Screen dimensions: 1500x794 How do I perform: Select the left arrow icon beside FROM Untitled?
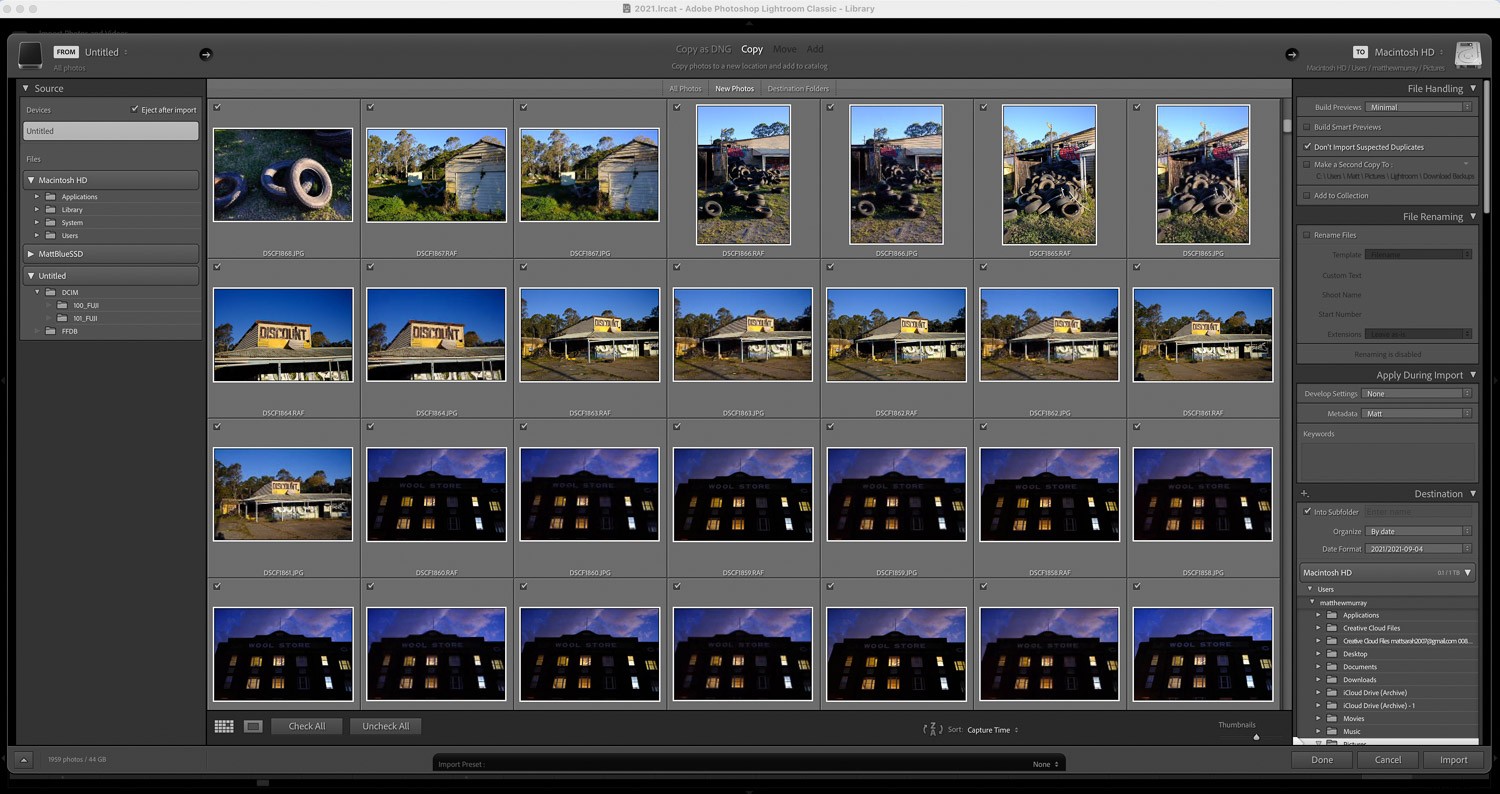[x=207, y=54]
